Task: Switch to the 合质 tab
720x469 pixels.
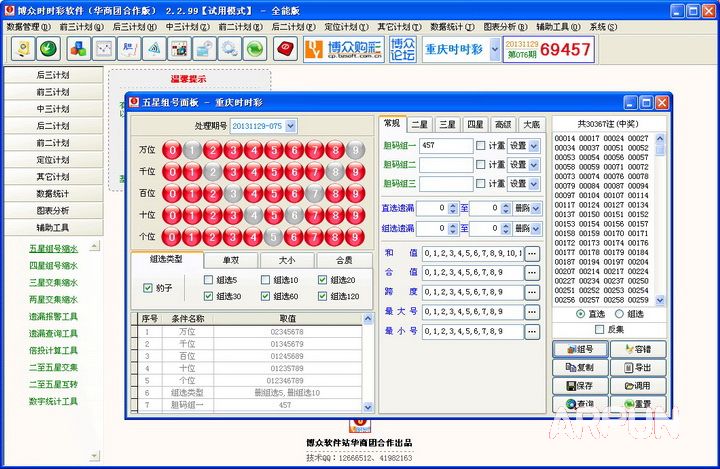Action: click(x=344, y=260)
